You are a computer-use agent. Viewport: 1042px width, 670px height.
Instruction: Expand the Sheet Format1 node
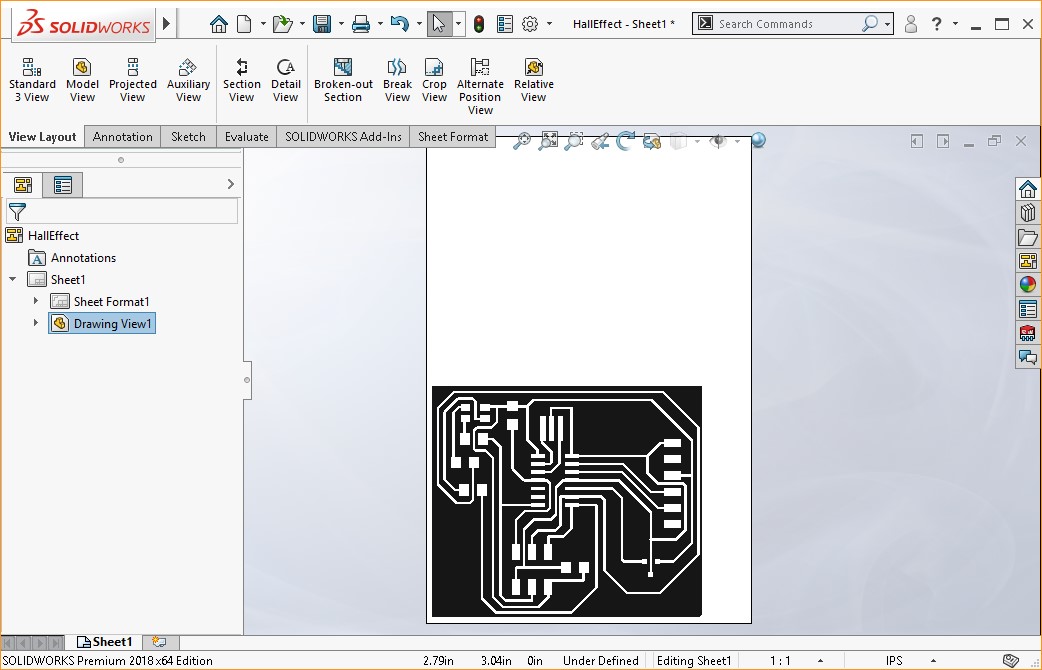[x=36, y=301]
